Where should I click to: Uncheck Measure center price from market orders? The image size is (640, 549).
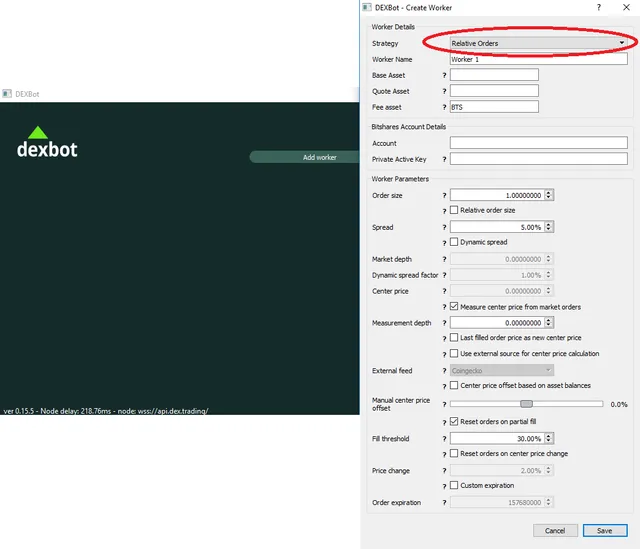point(454,306)
